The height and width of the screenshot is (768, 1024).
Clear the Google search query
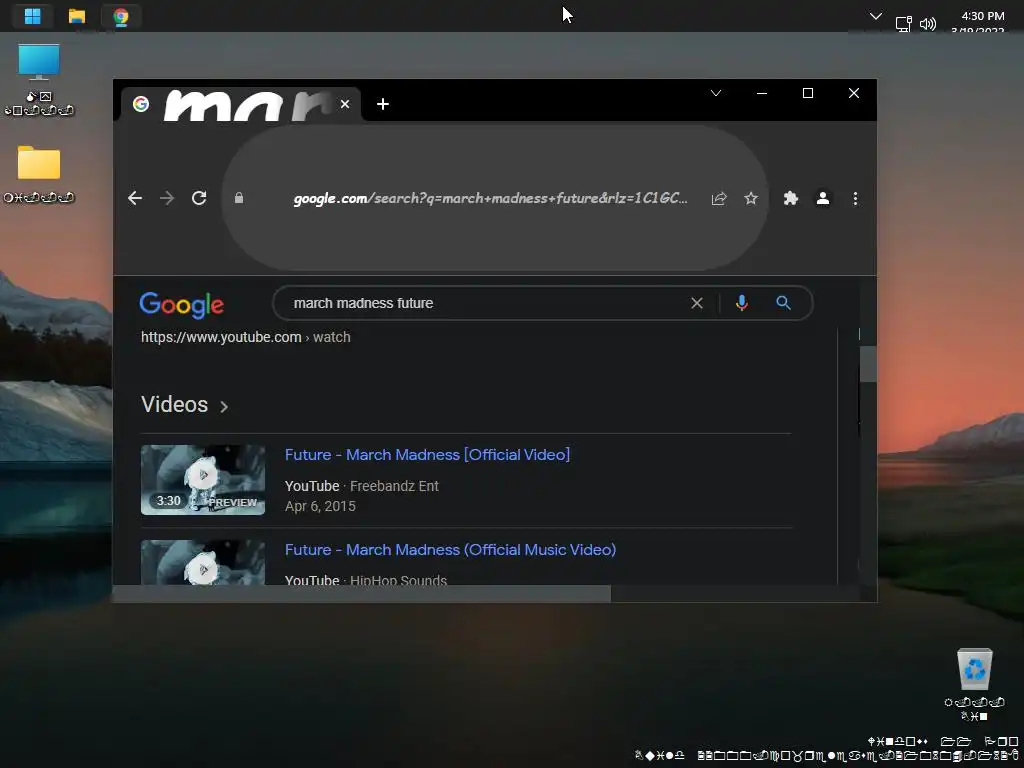[x=697, y=303]
